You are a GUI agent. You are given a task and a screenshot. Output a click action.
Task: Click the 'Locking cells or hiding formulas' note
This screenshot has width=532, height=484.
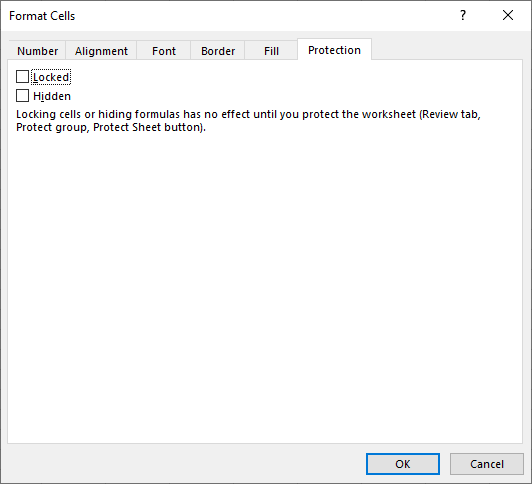[248, 121]
